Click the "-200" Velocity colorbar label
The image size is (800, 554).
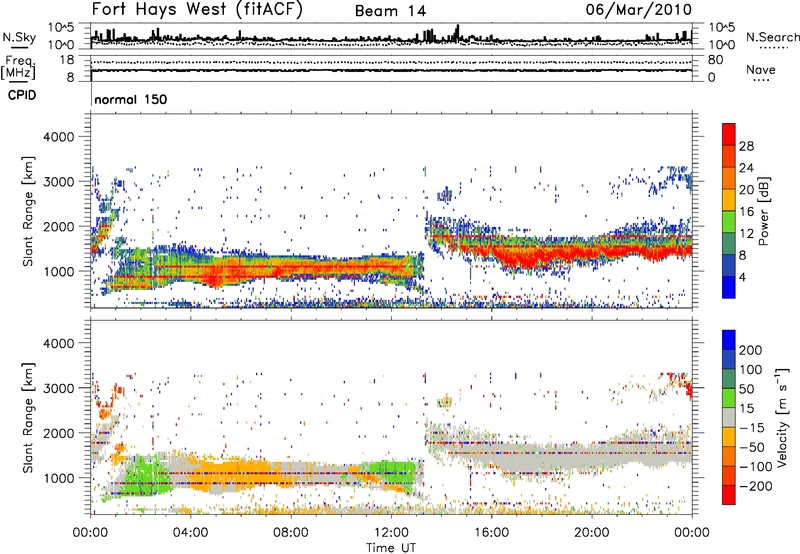[756, 486]
